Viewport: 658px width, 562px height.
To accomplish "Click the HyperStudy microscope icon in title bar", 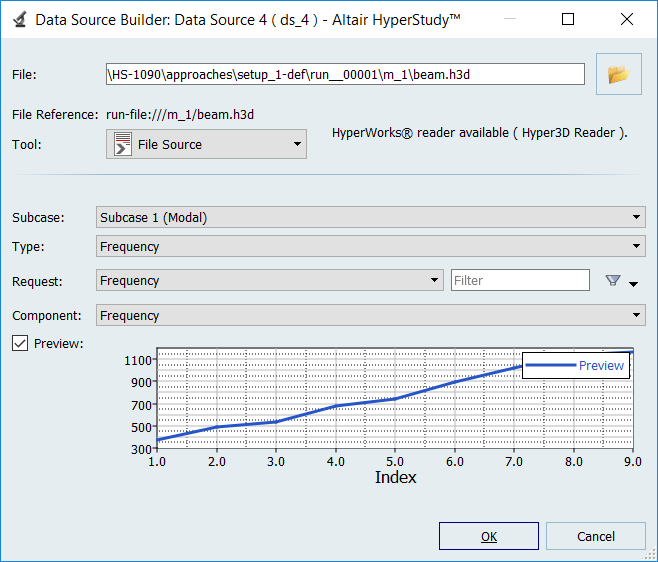I will (x=18, y=19).
